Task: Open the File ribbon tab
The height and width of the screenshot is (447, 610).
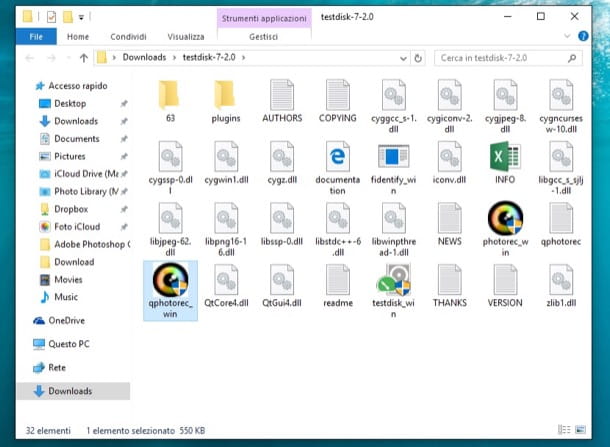Action: 36,37
